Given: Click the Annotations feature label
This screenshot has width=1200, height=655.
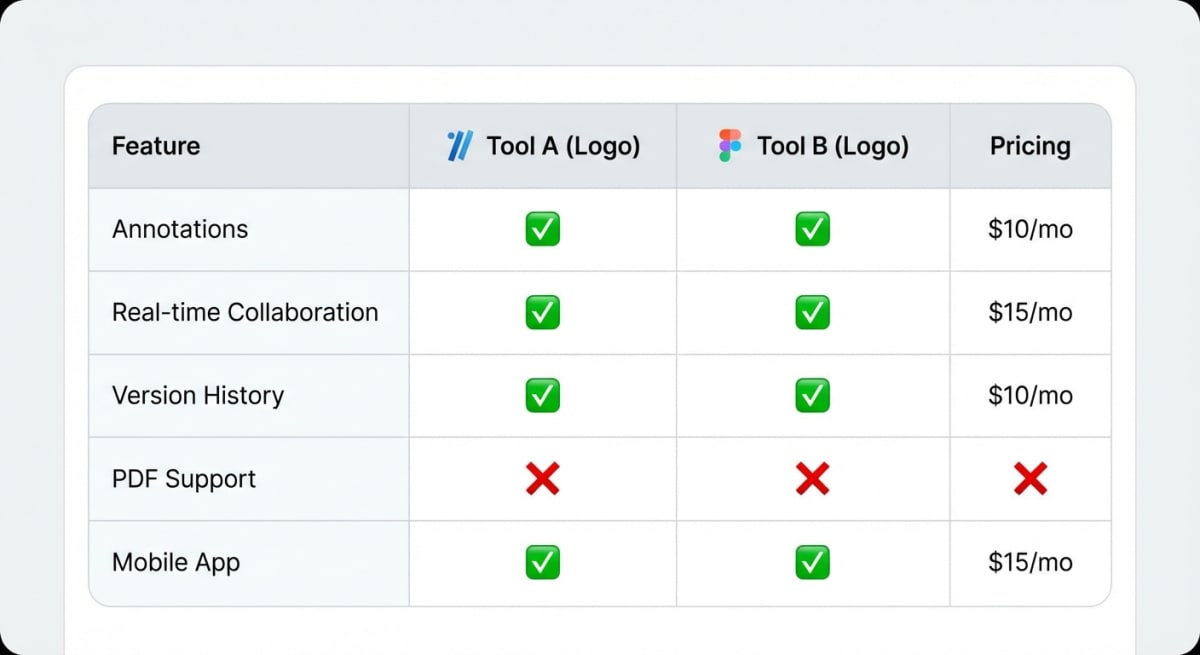Looking at the screenshot, I should (180, 229).
